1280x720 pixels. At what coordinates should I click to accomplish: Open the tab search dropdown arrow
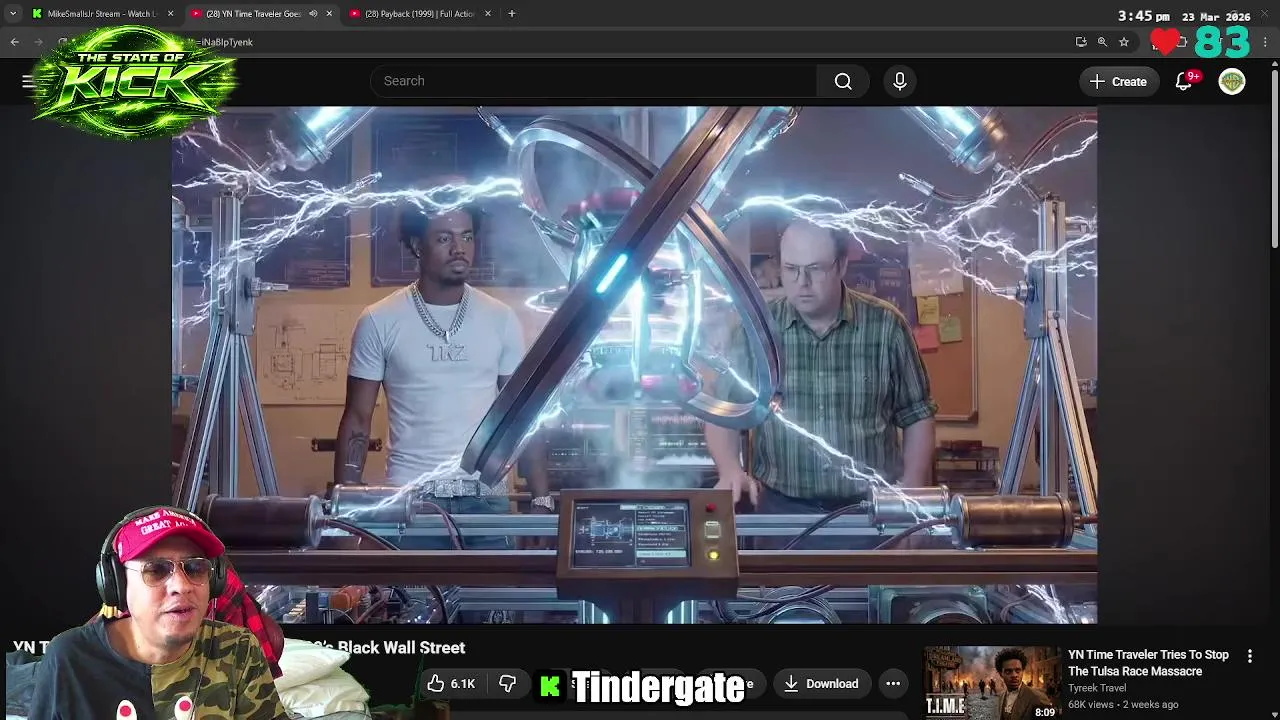tap(13, 14)
